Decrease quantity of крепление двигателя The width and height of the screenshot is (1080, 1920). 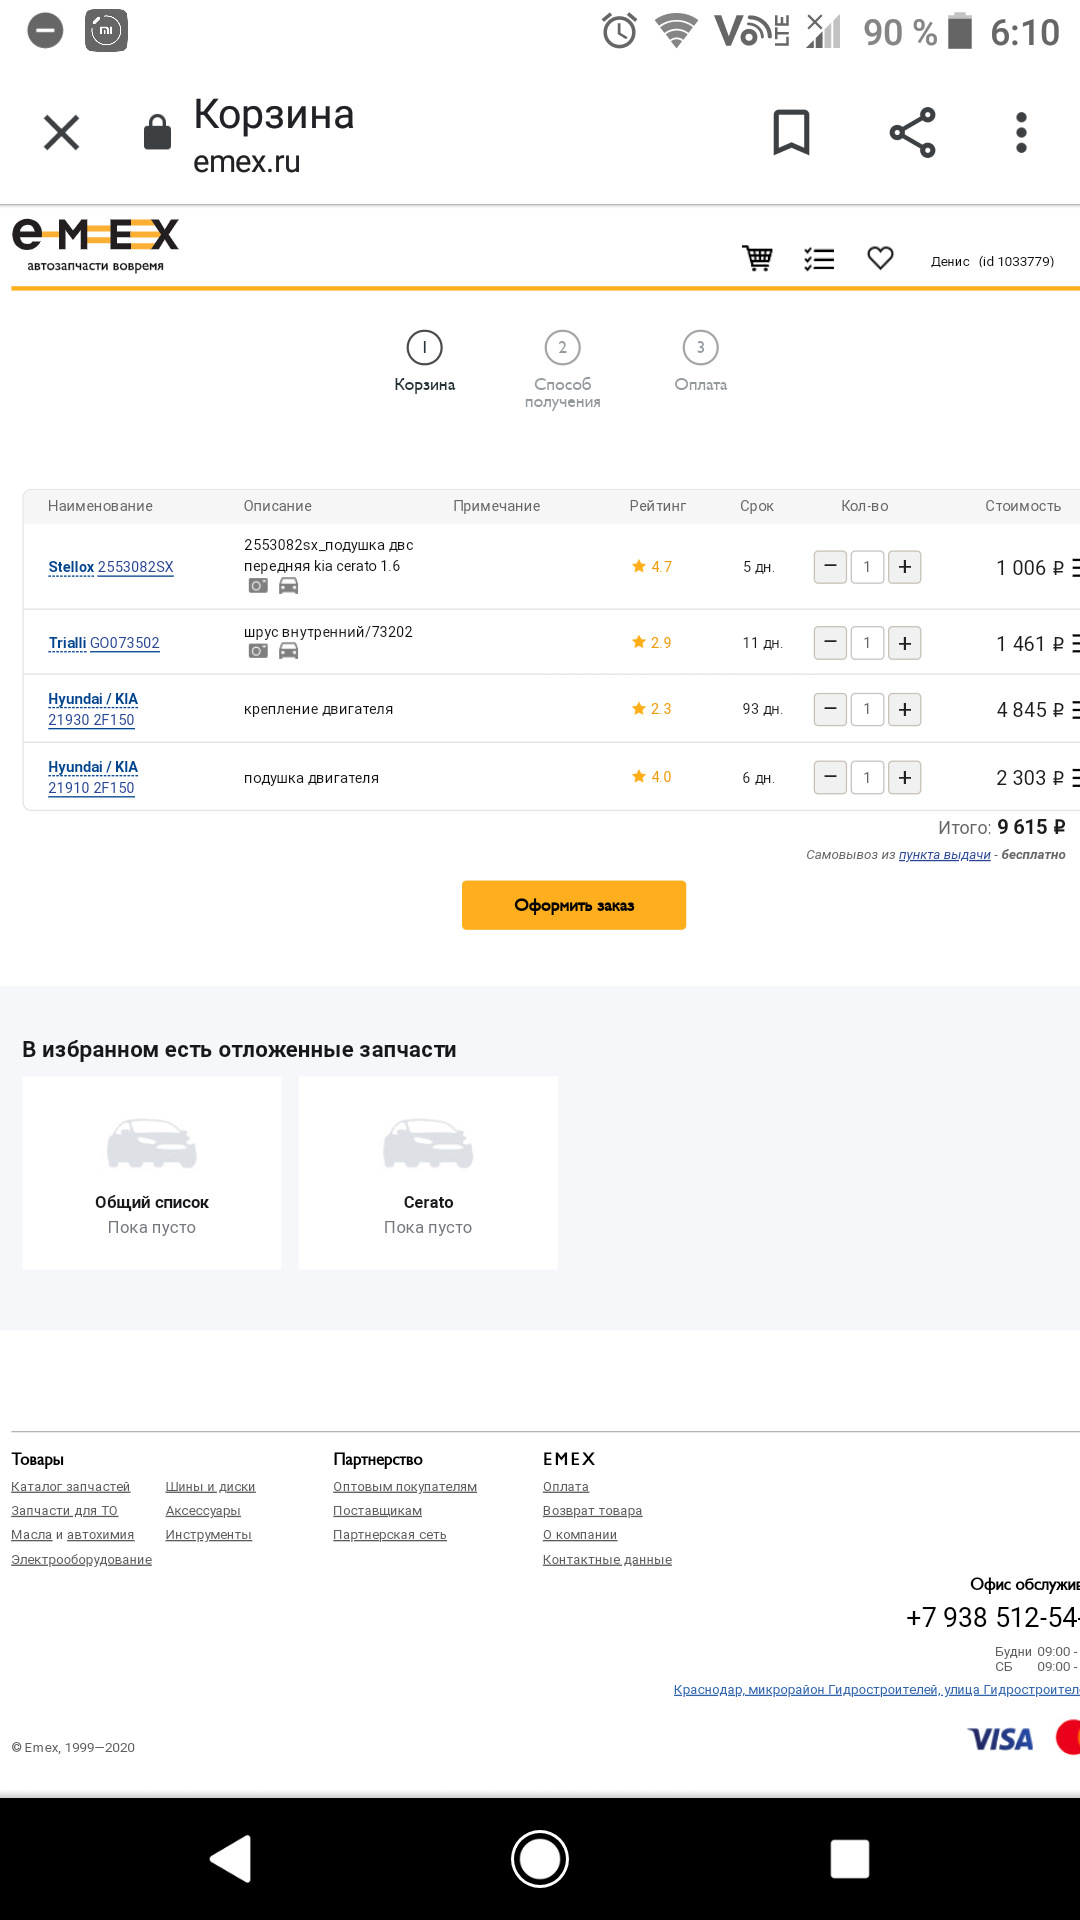(830, 709)
